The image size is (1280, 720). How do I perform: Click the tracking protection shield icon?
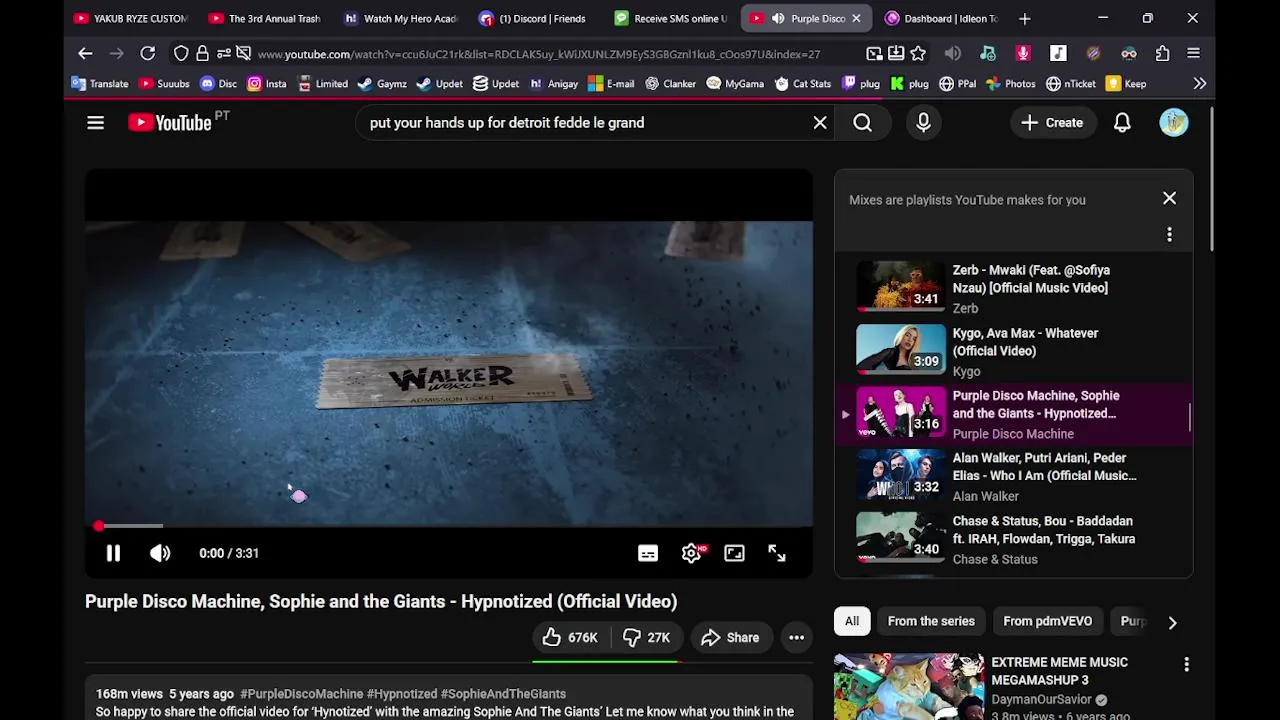coord(180,53)
